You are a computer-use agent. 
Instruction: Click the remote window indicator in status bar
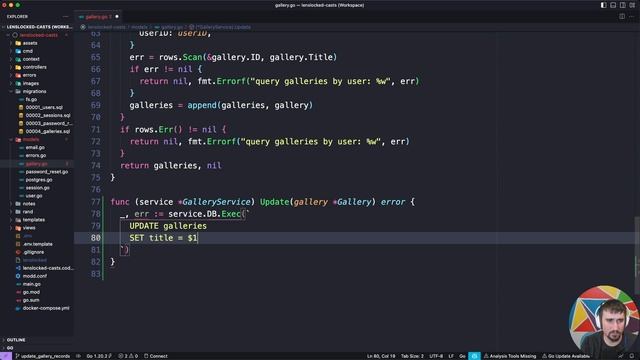pos(6,356)
